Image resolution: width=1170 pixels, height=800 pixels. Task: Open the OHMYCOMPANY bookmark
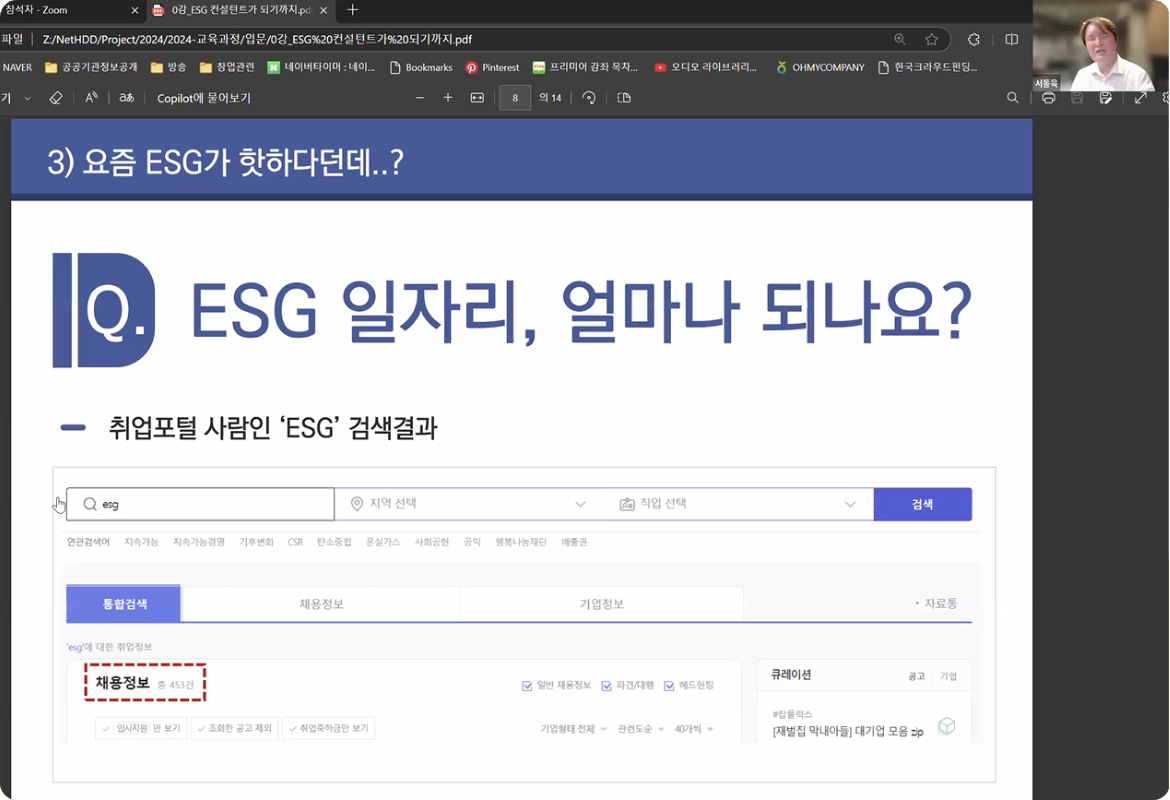pos(819,67)
